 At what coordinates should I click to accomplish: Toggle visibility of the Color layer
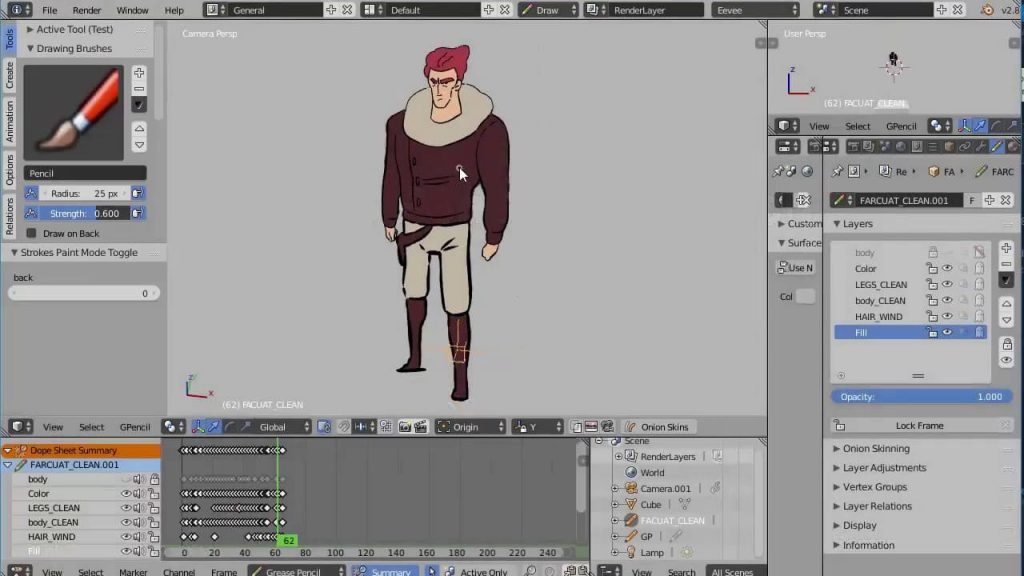(948, 268)
